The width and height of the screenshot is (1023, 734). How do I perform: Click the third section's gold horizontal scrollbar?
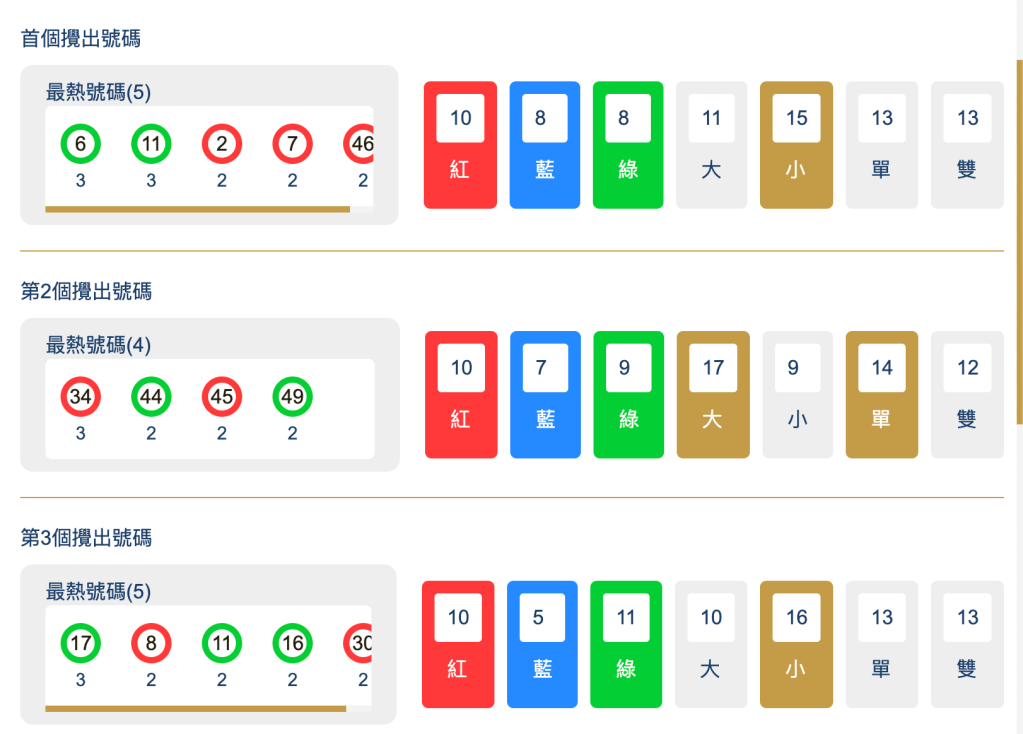click(x=195, y=708)
